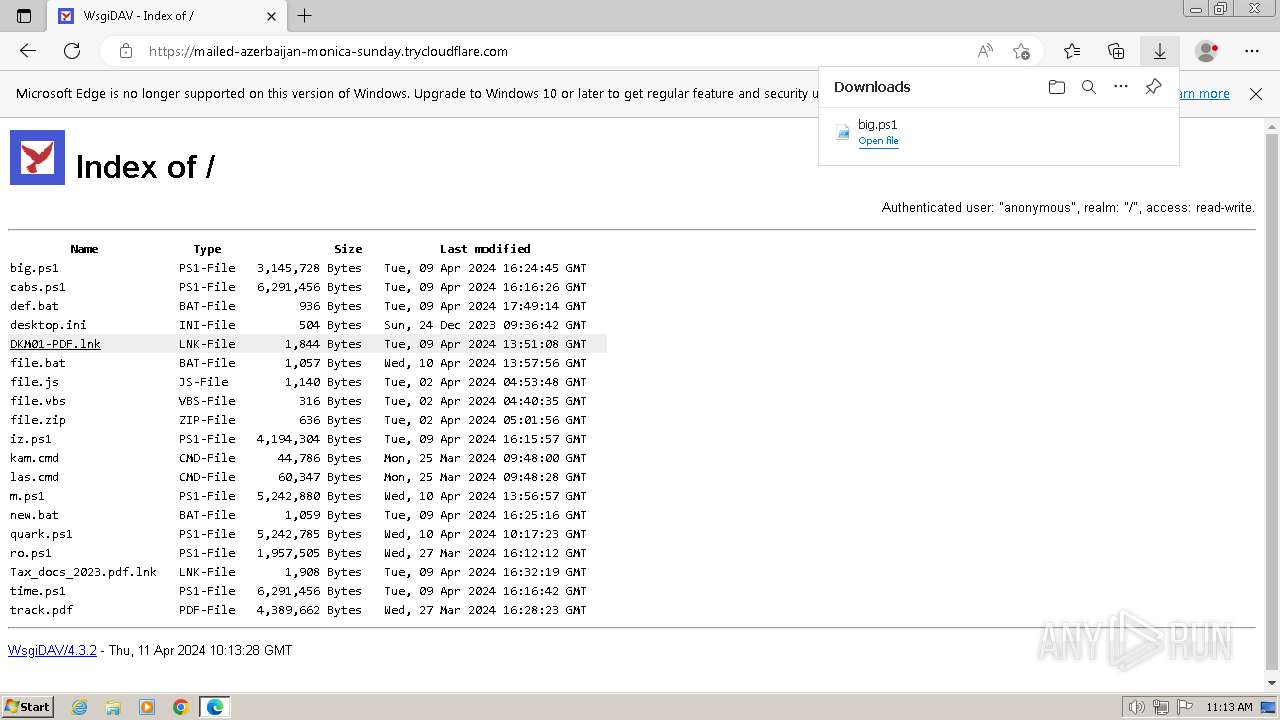
Task: Open track.pdf file
Action: 41,610
